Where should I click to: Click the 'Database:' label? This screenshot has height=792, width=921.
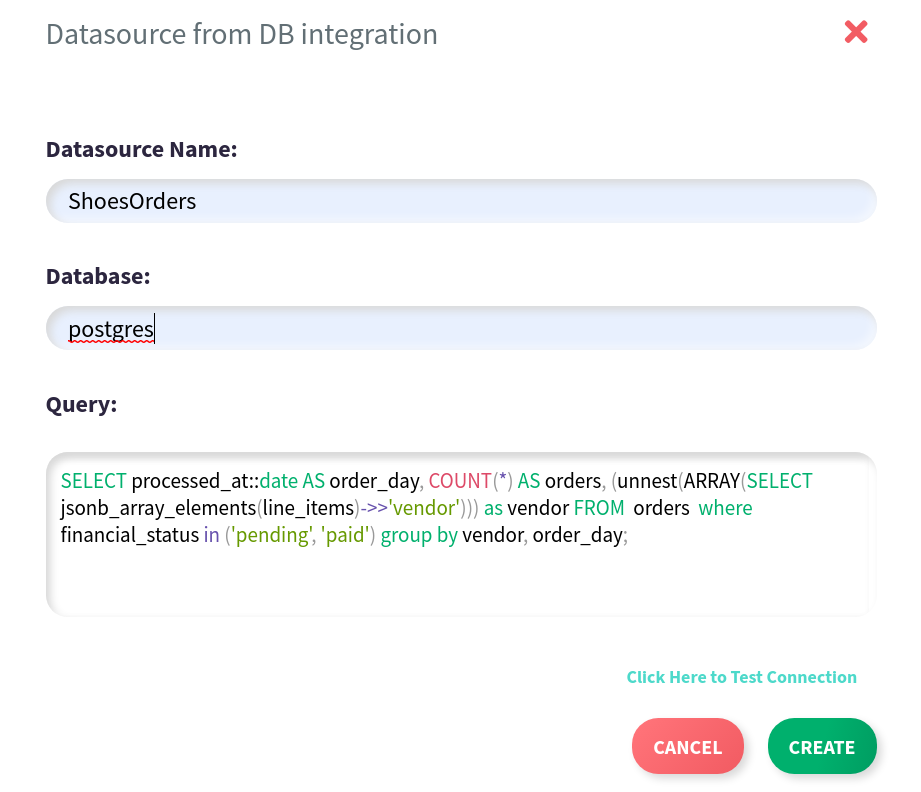(x=98, y=277)
